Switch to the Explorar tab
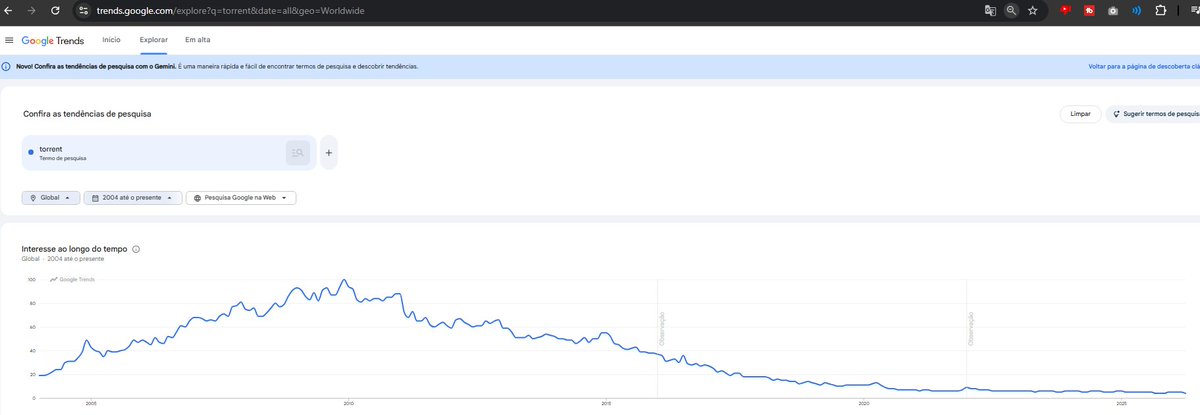 pyautogui.click(x=154, y=40)
